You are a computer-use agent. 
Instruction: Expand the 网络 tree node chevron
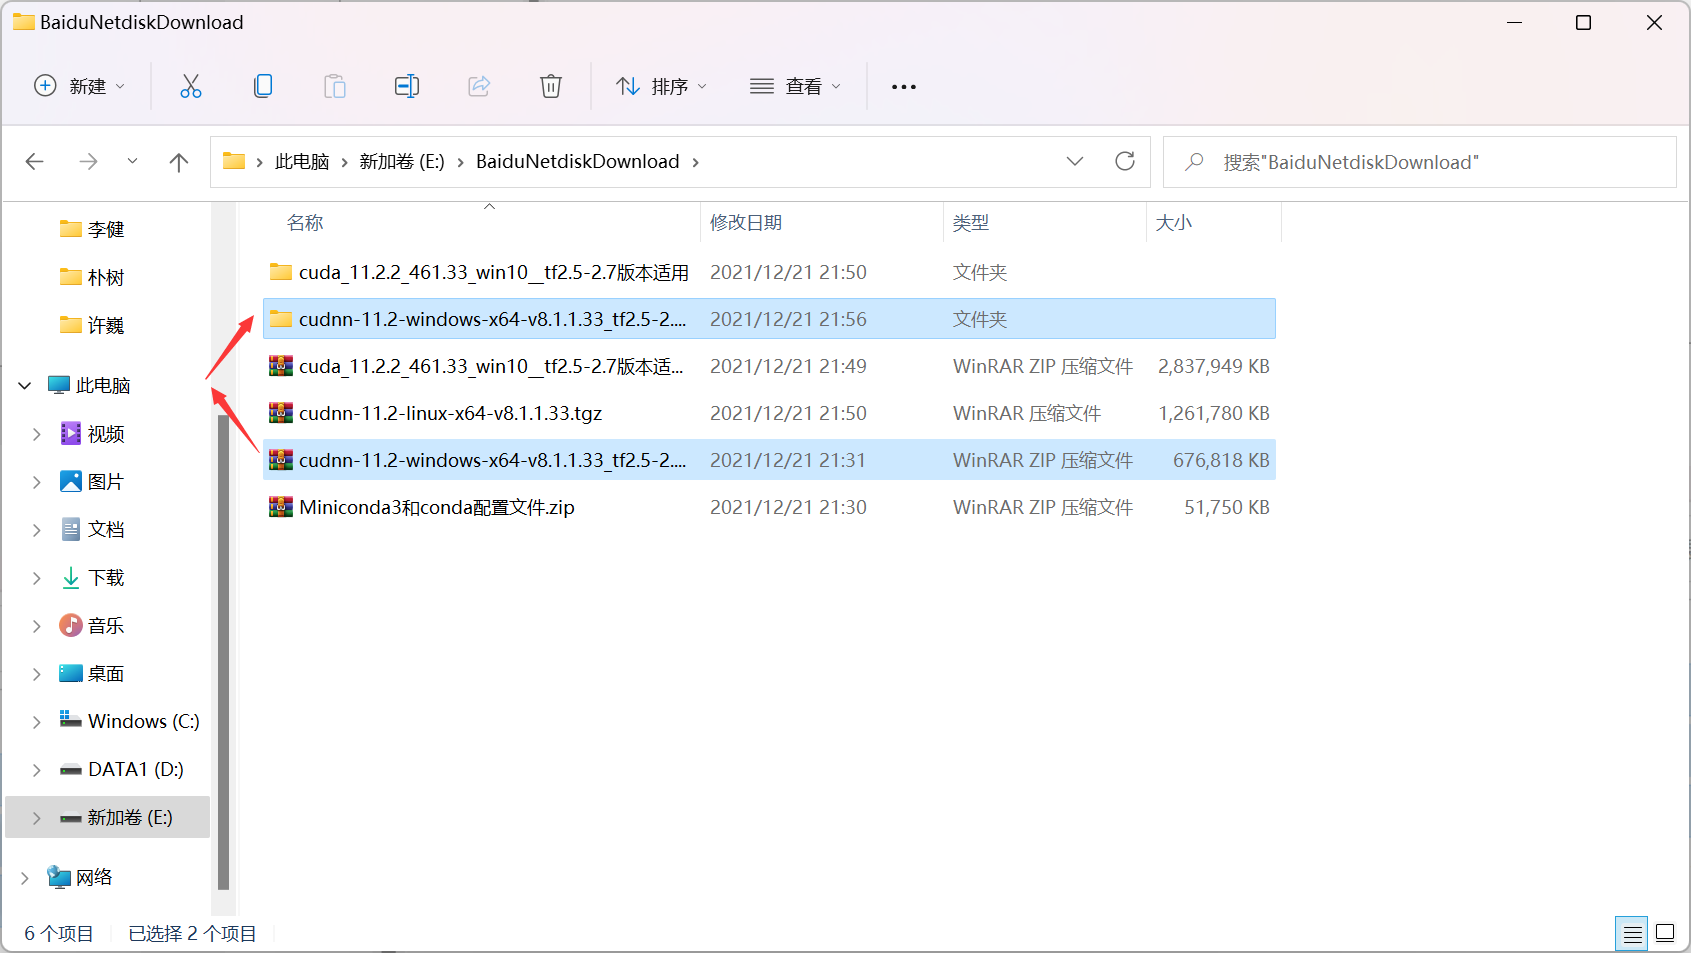click(x=25, y=877)
